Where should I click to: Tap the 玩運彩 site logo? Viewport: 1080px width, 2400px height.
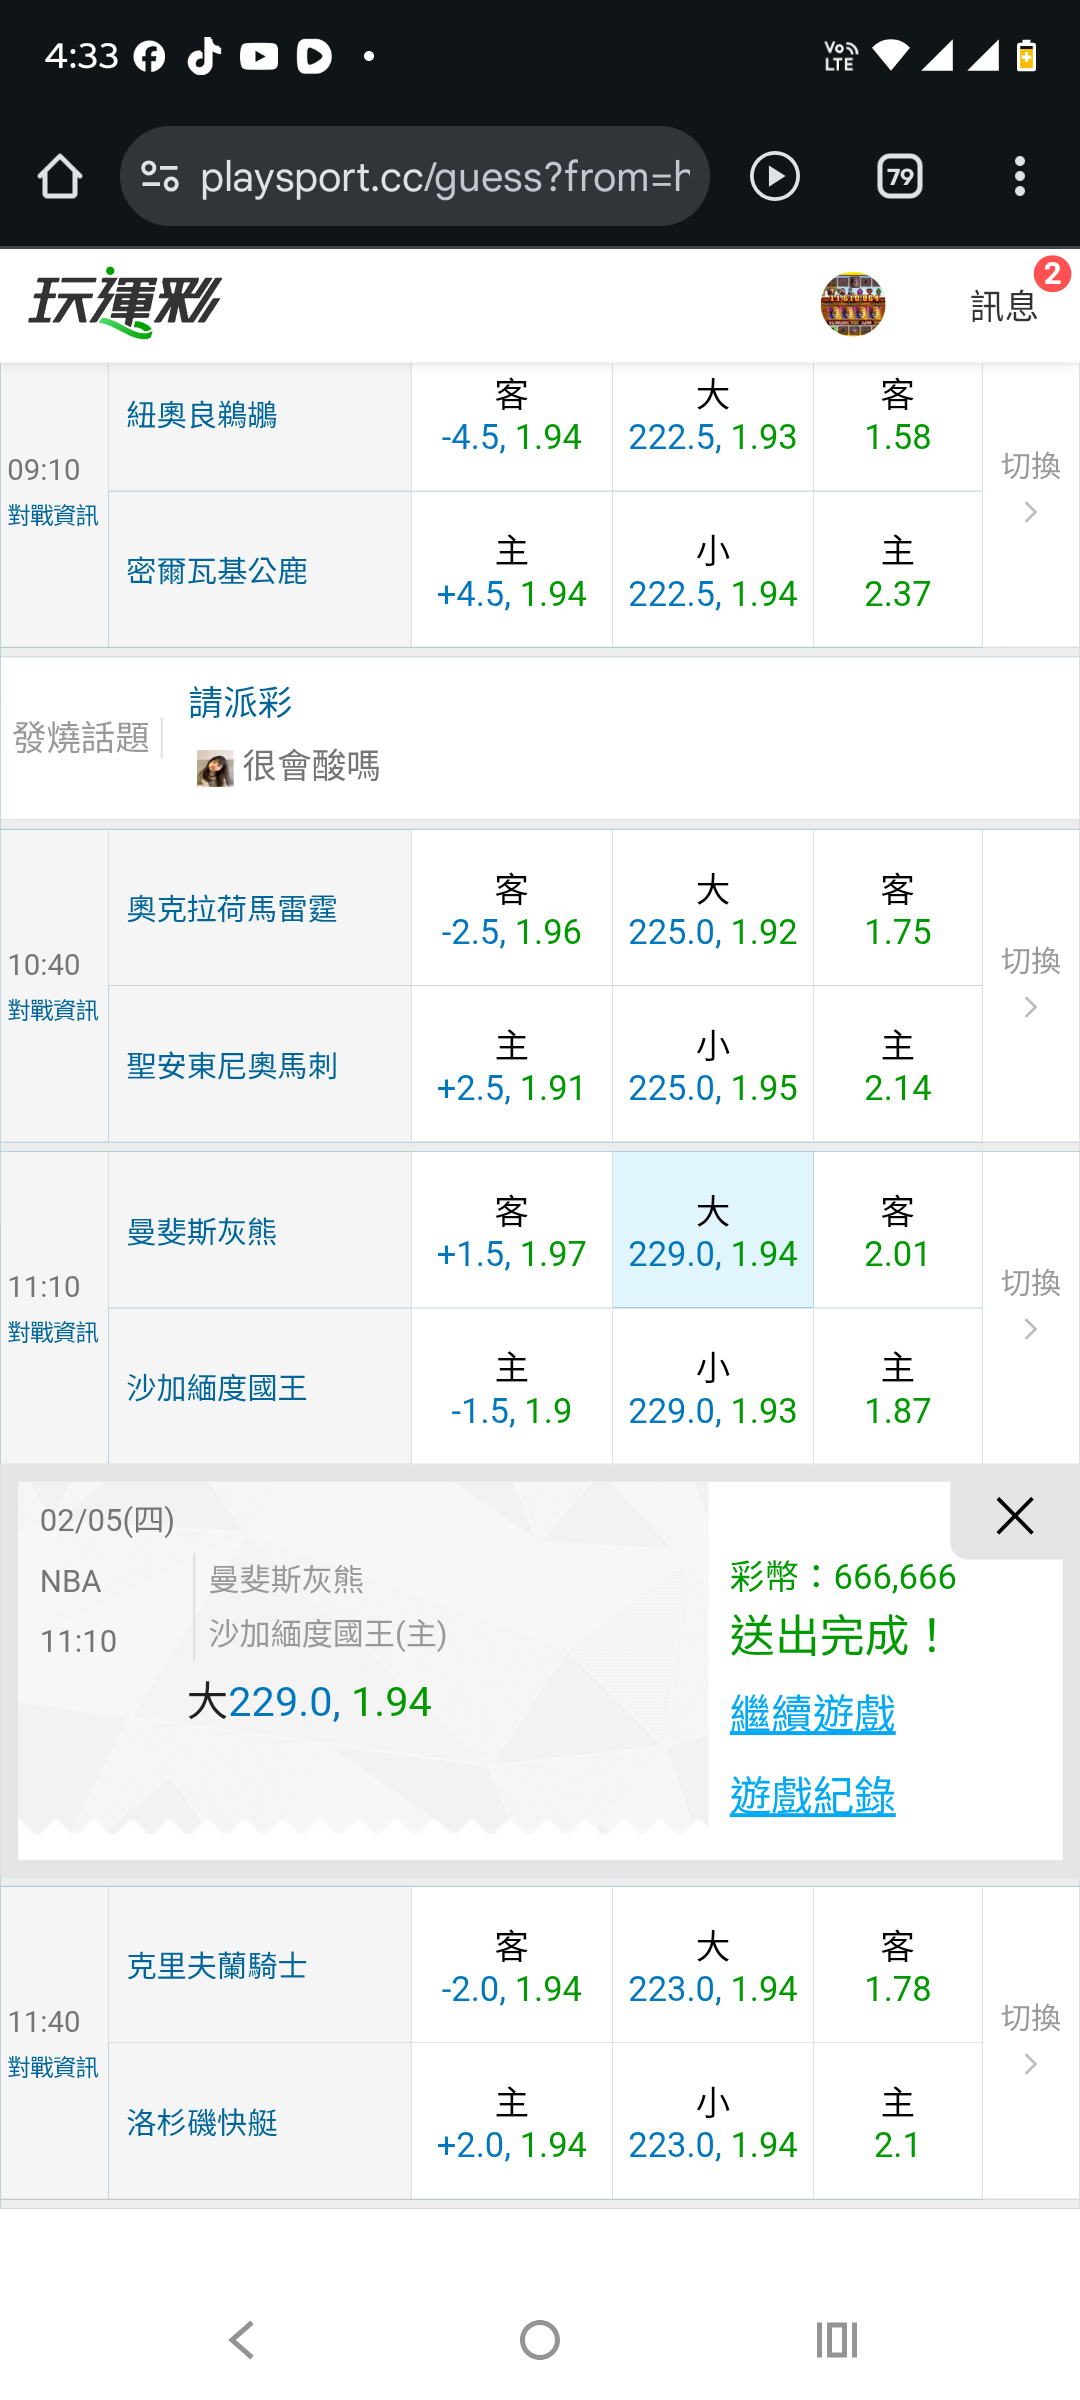coord(125,303)
